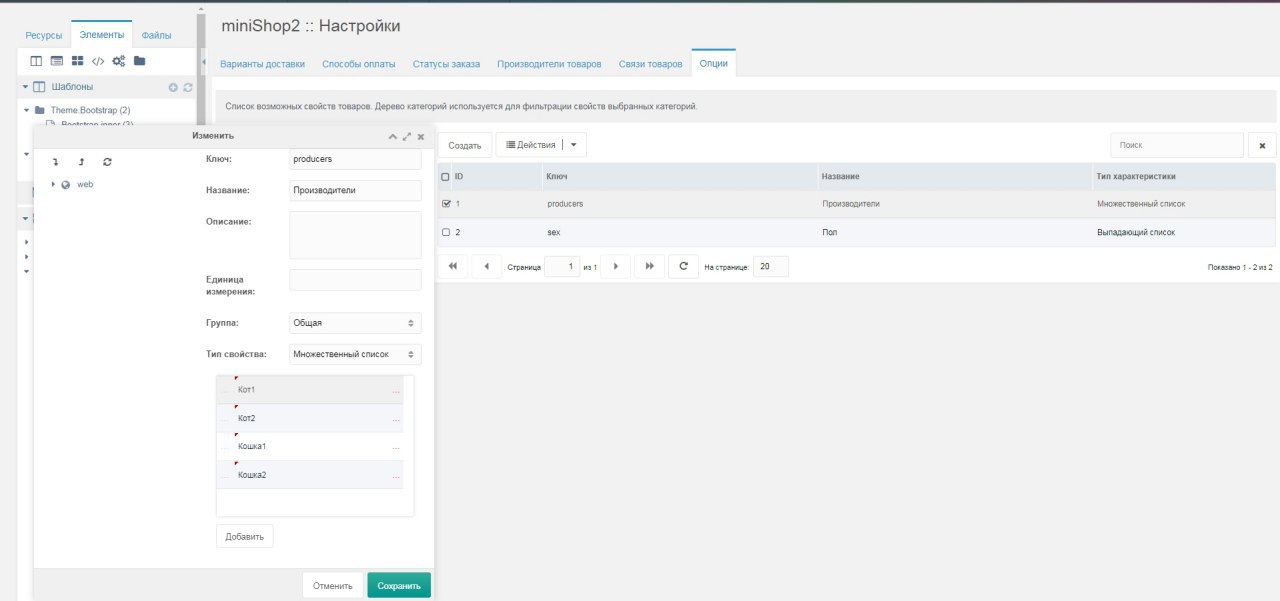Image resolution: width=1280 pixels, height=601 pixels.
Task: Click the globe icon next to web
Action: 66,185
